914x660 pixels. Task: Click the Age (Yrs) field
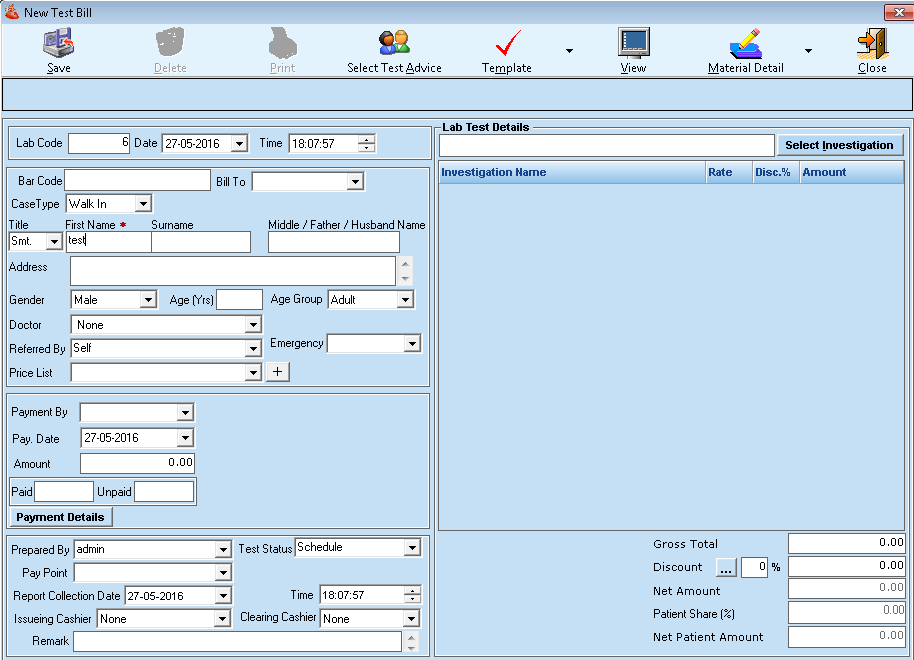[240, 300]
